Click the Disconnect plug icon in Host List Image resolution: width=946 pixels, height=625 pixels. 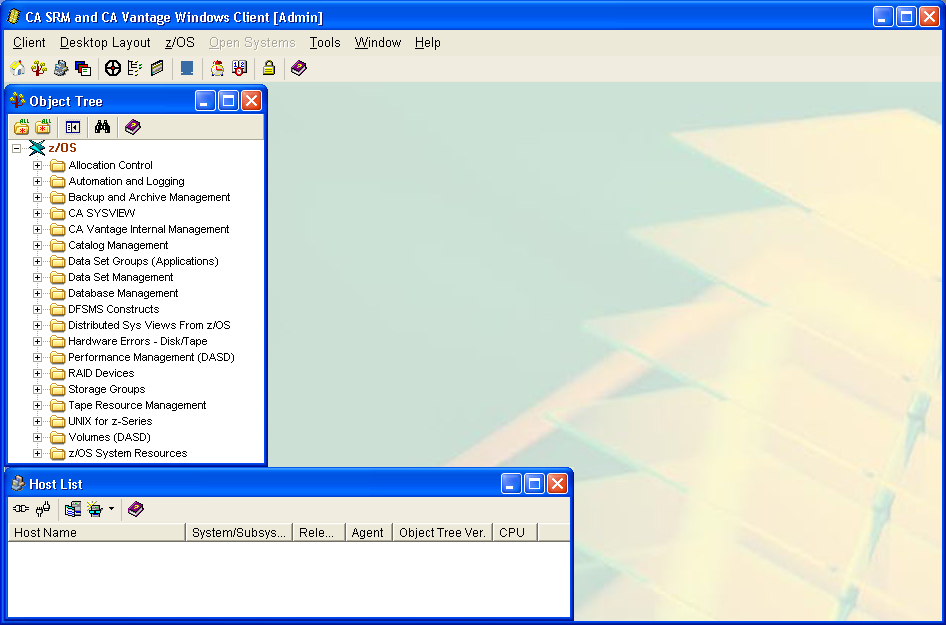click(x=43, y=508)
